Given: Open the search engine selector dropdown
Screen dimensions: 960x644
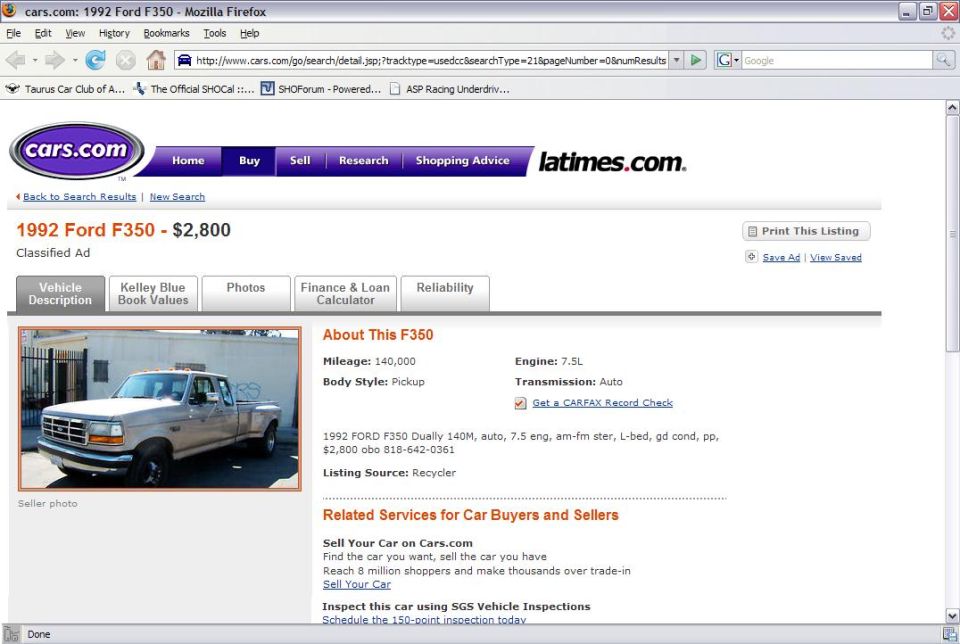Looking at the screenshot, I should coord(728,60).
